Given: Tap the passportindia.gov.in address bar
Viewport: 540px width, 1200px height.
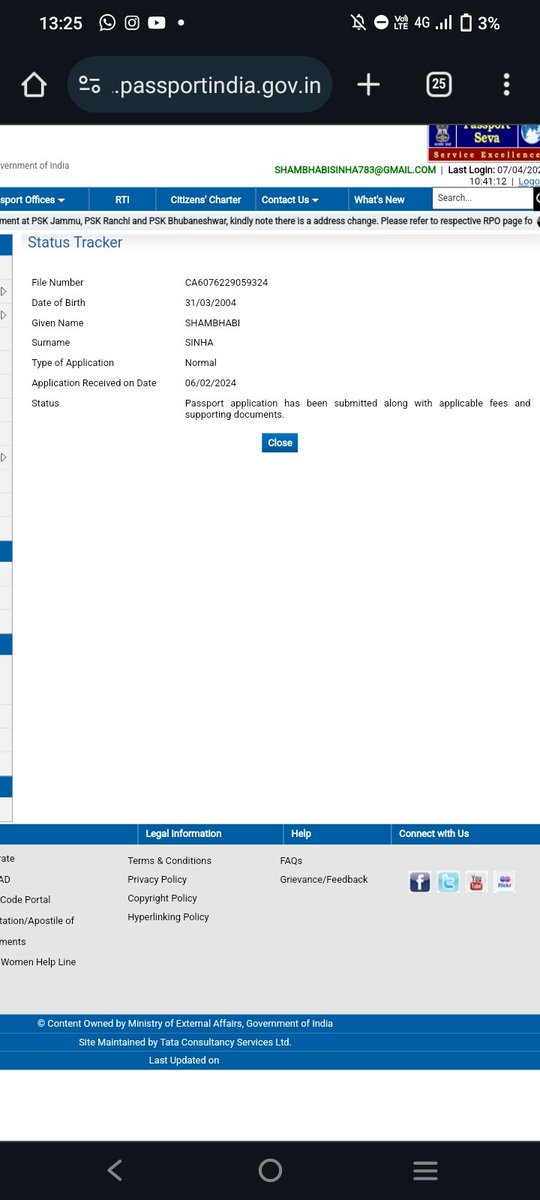Looking at the screenshot, I should point(200,85).
